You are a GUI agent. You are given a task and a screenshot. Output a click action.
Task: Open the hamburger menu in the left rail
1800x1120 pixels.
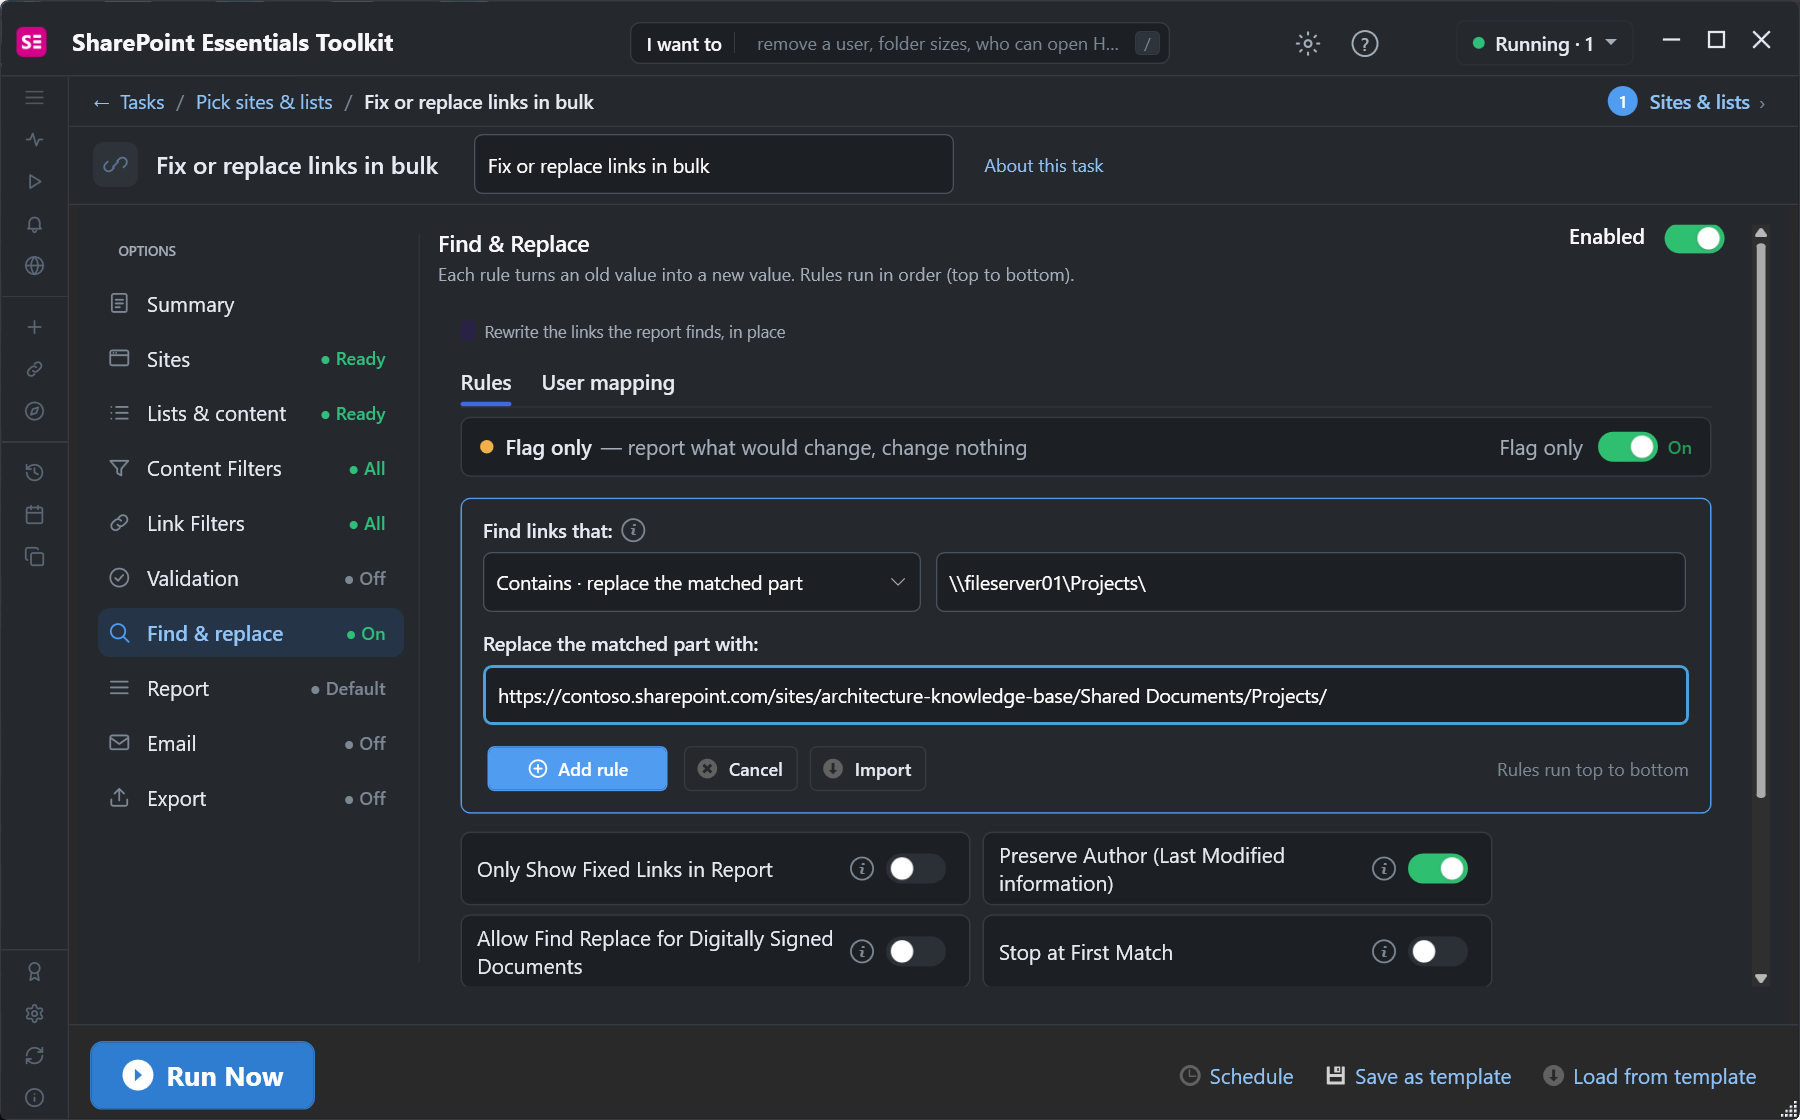[x=35, y=97]
